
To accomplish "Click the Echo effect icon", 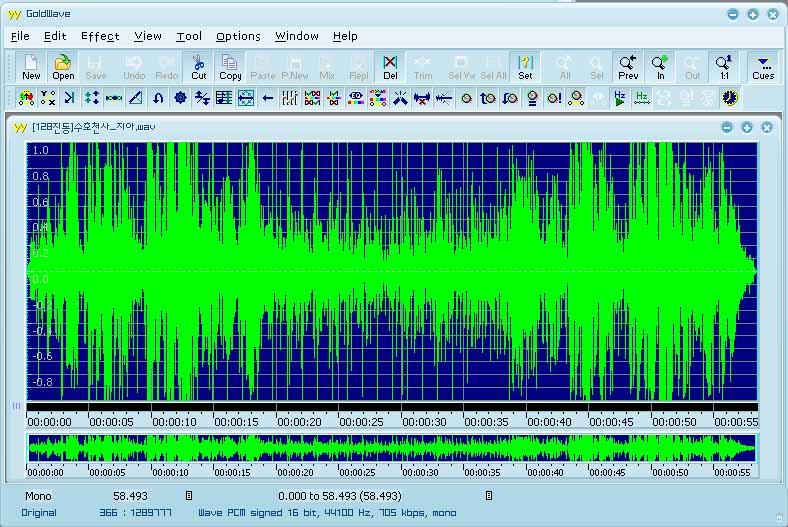I will click(69, 98).
